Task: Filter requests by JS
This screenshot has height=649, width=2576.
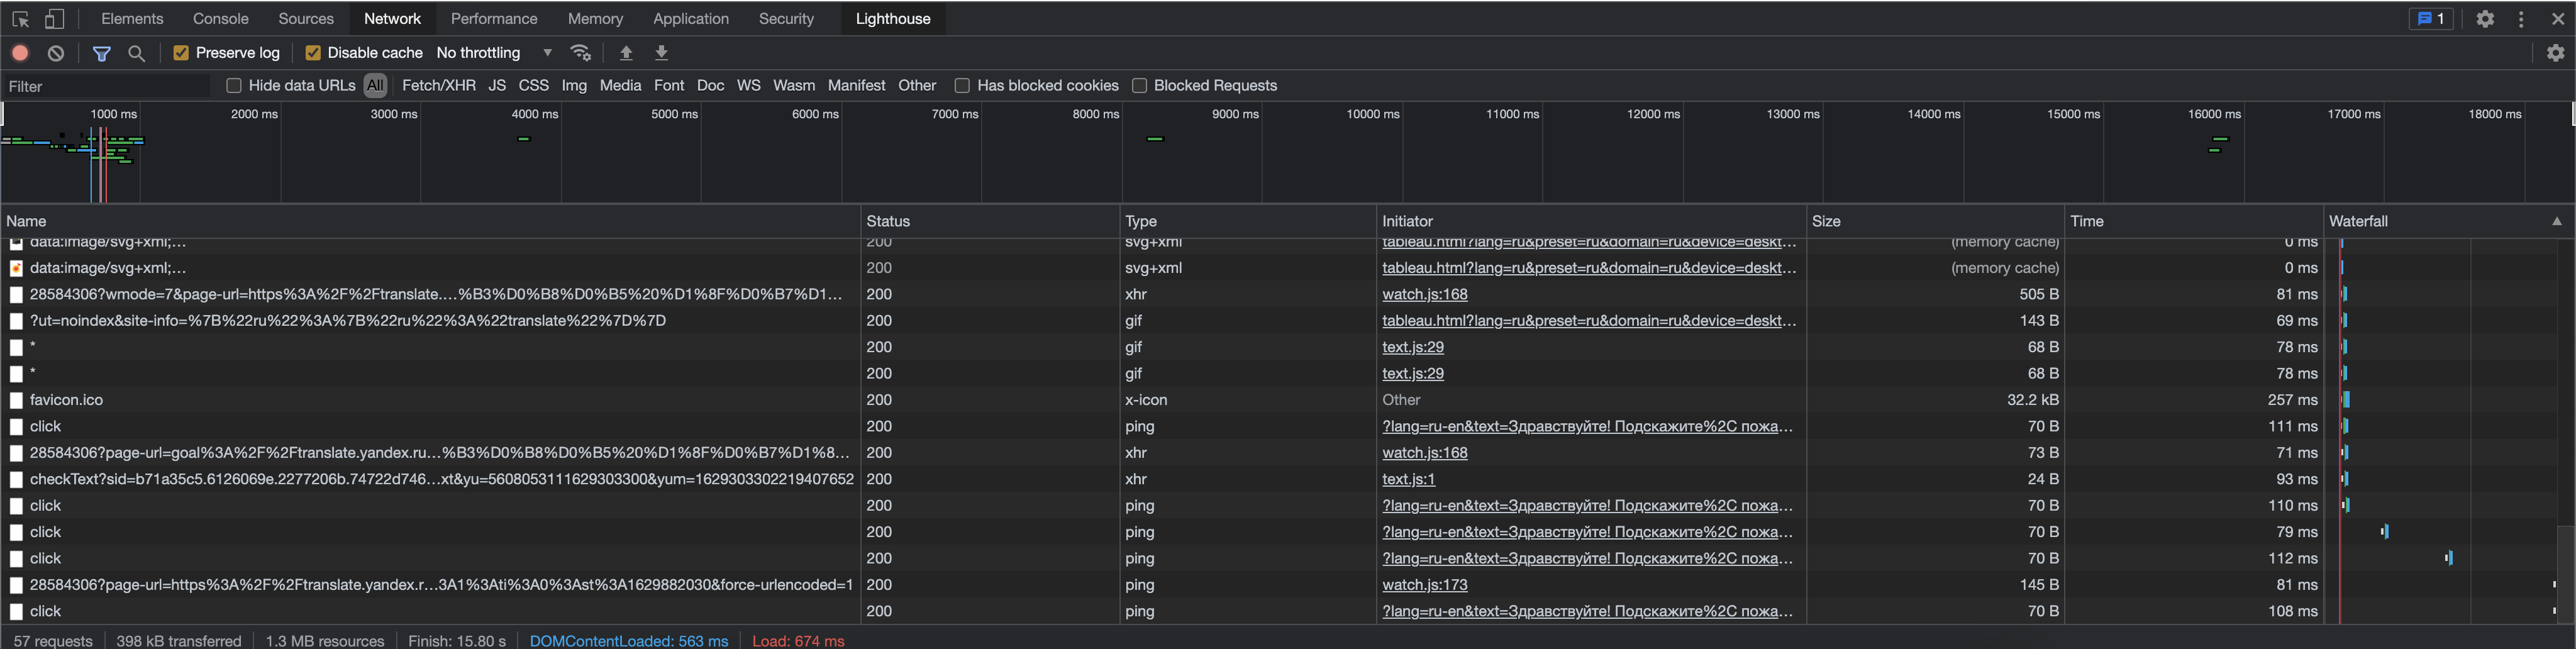Action: 497,86
